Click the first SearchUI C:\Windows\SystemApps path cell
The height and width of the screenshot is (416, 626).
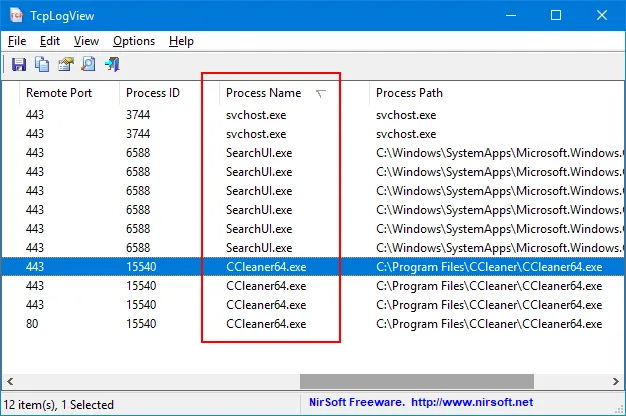tap(499, 153)
